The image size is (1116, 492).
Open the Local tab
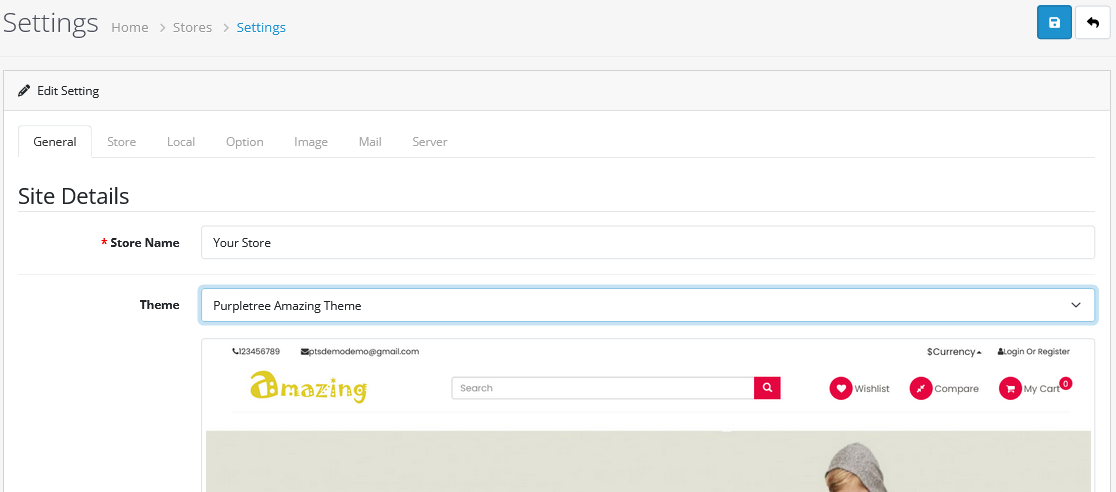point(181,142)
